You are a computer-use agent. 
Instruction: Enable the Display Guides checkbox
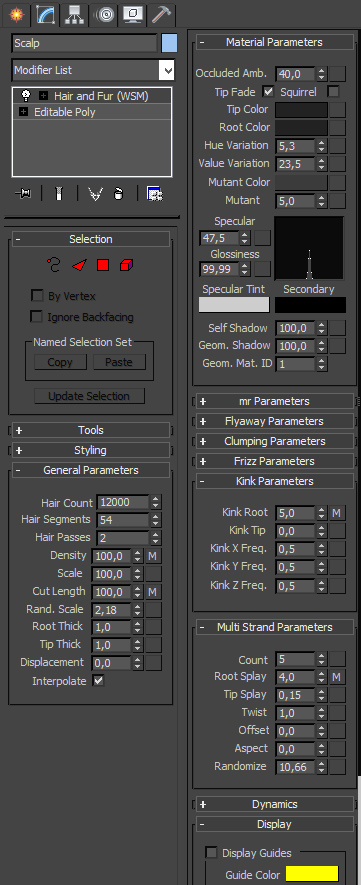(212, 852)
